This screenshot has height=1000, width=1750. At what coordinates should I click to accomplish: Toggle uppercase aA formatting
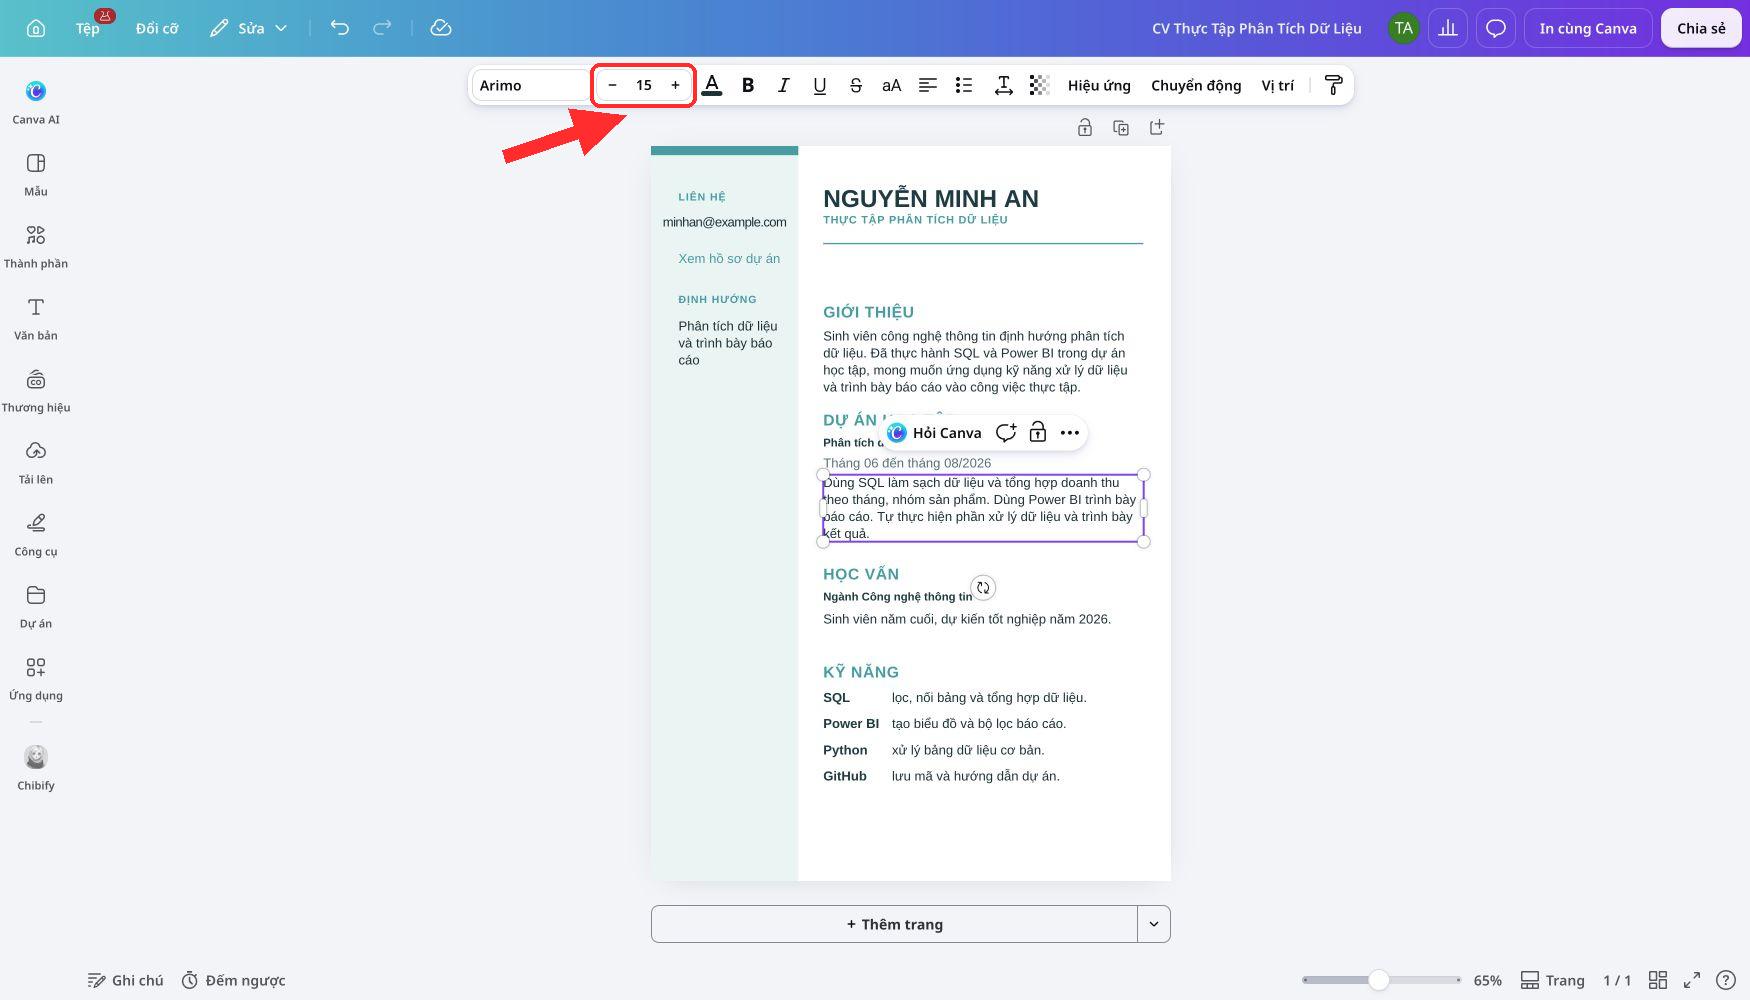click(892, 85)
